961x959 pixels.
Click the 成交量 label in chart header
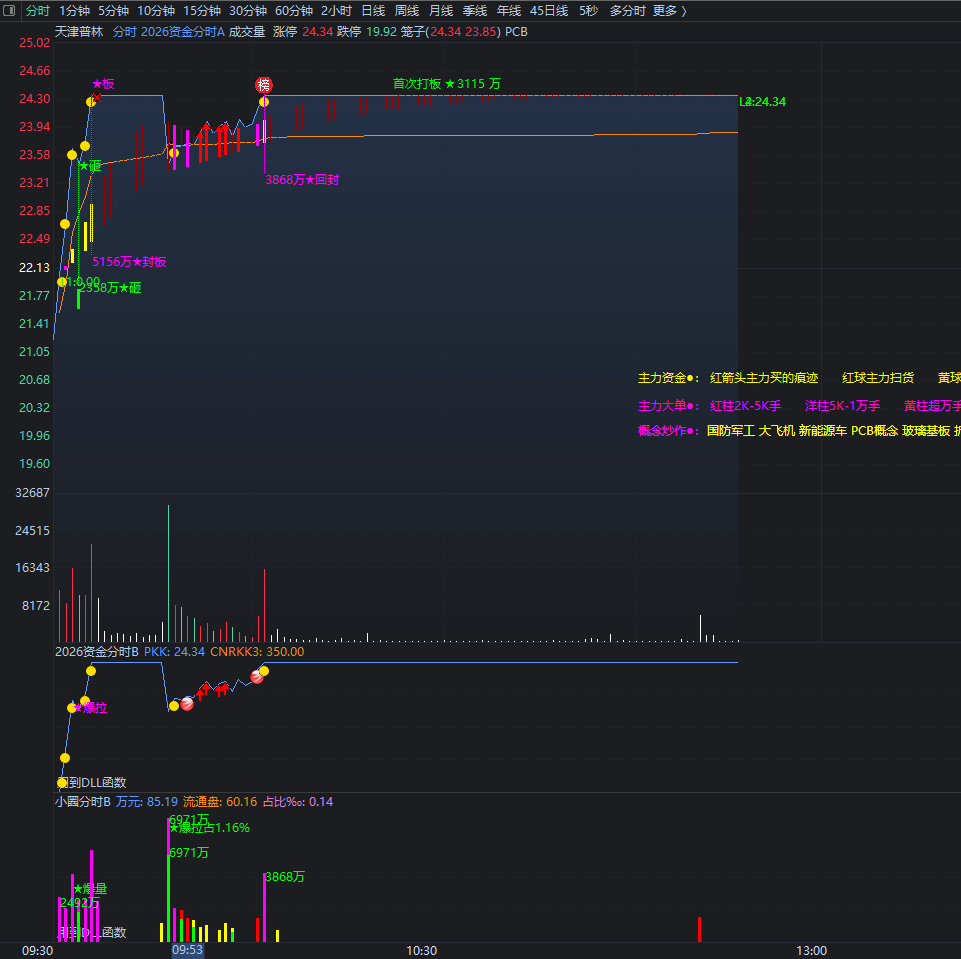tap(247, 32)
